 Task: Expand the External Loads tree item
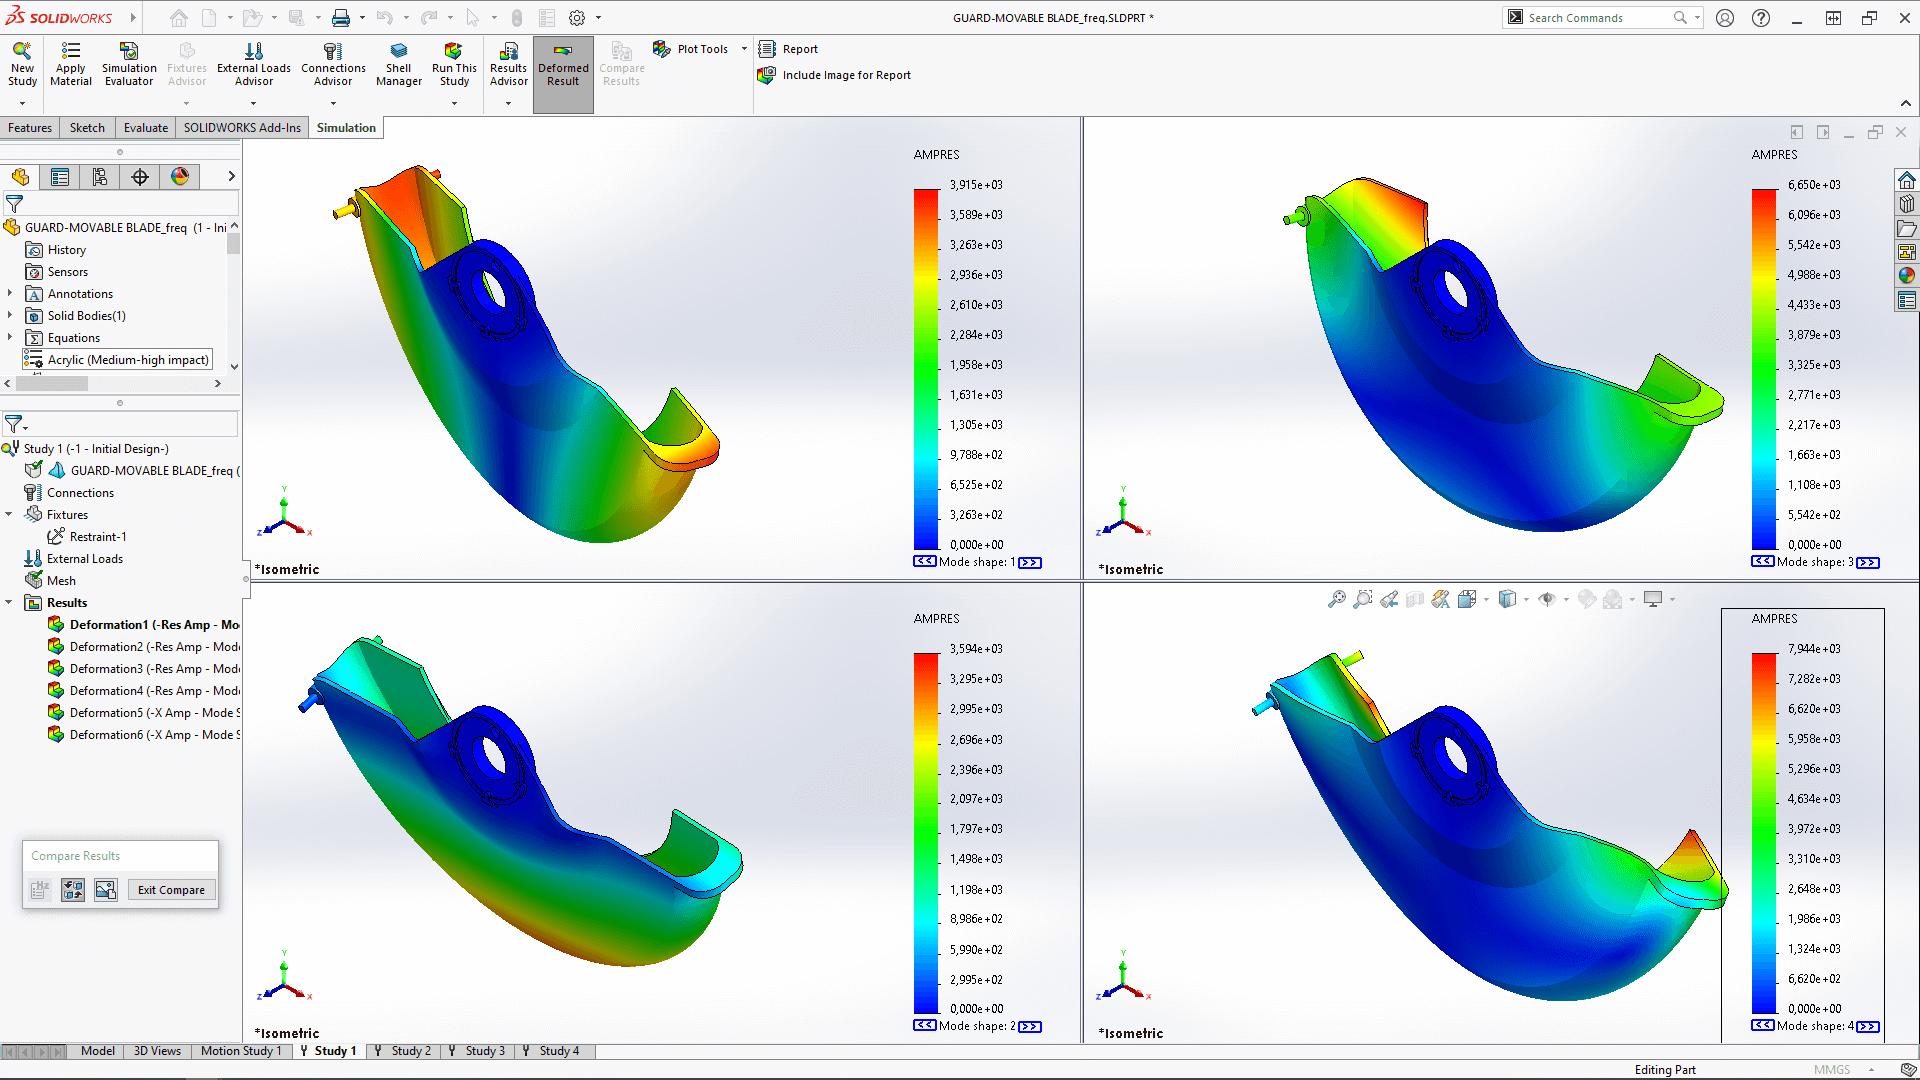[9, 558]
